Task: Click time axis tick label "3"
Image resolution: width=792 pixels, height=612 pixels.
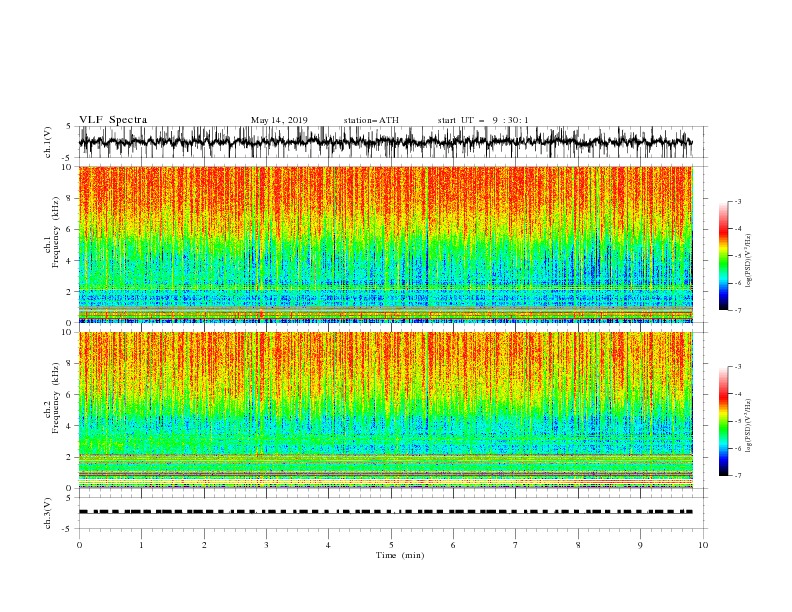Action: (266, 545)
